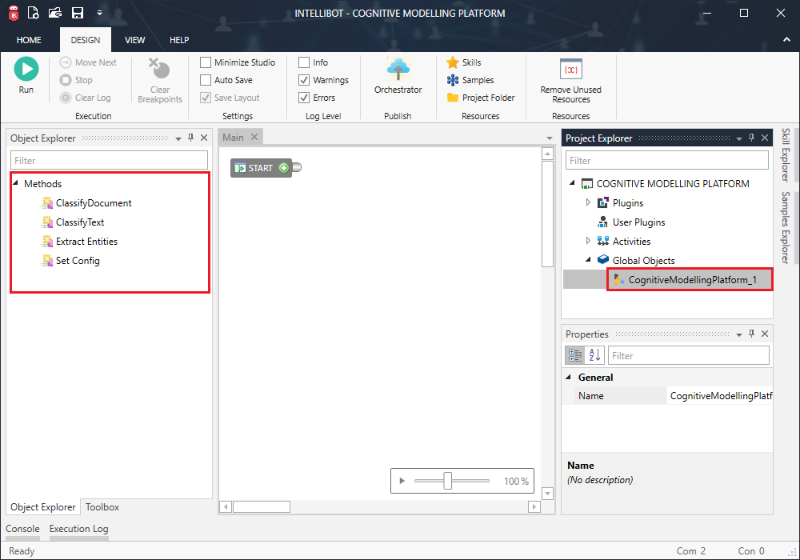Sort properties alphabetically icon
The width and height of the screenshot is (800, 560).
(595, 355)
